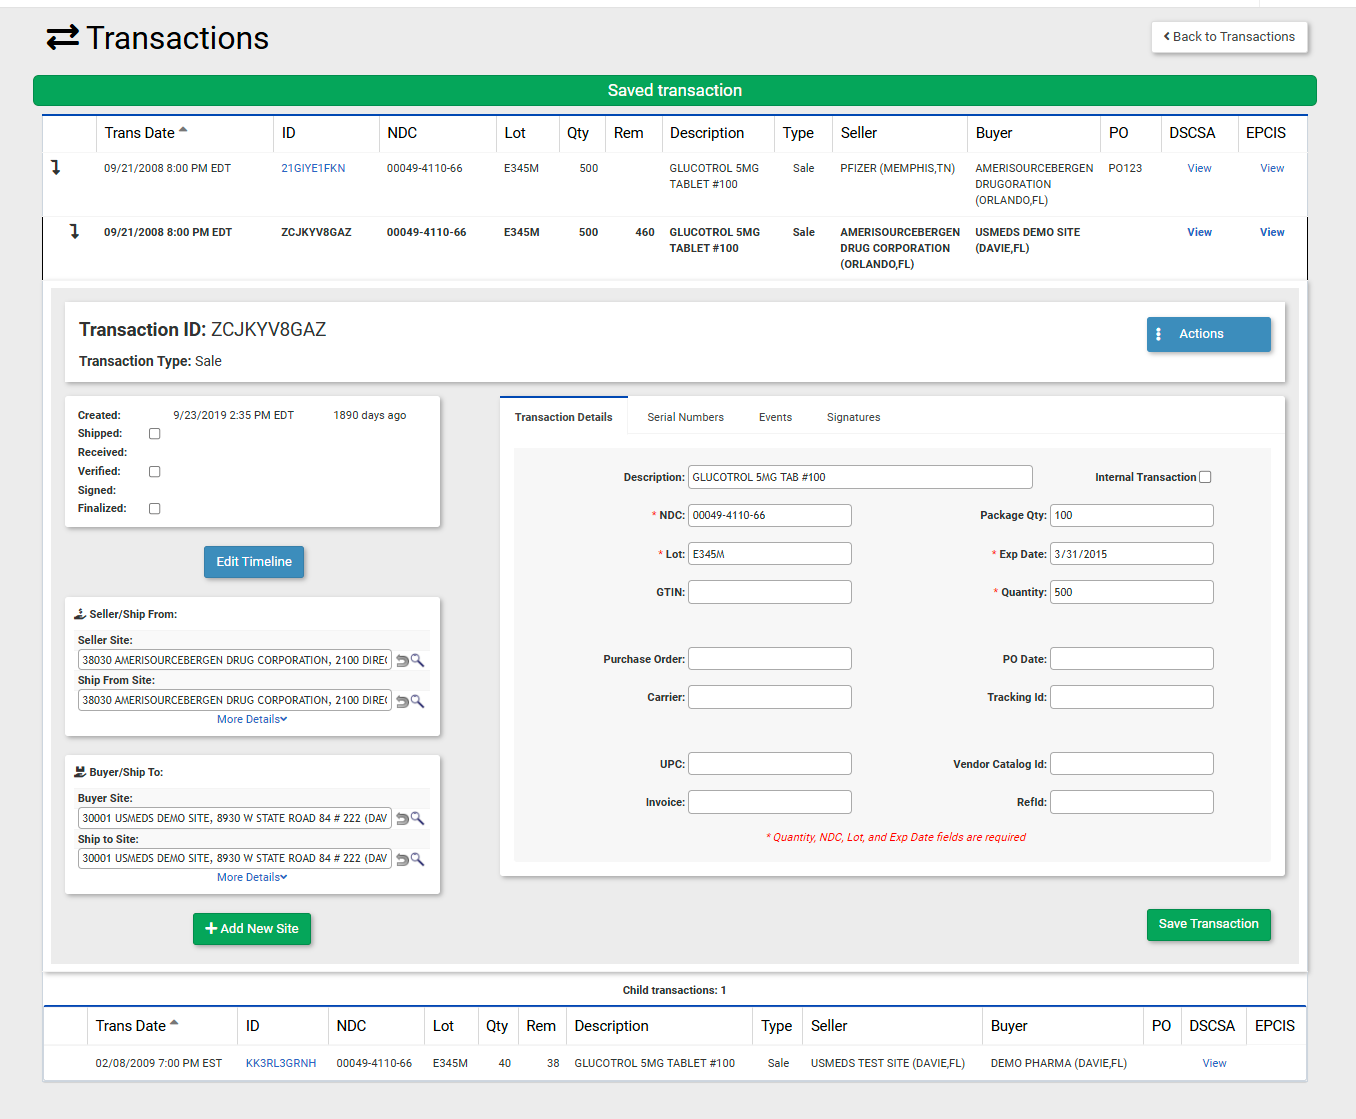Check the Shipped checkbox

pyautogui.click(x=155, y=434)
